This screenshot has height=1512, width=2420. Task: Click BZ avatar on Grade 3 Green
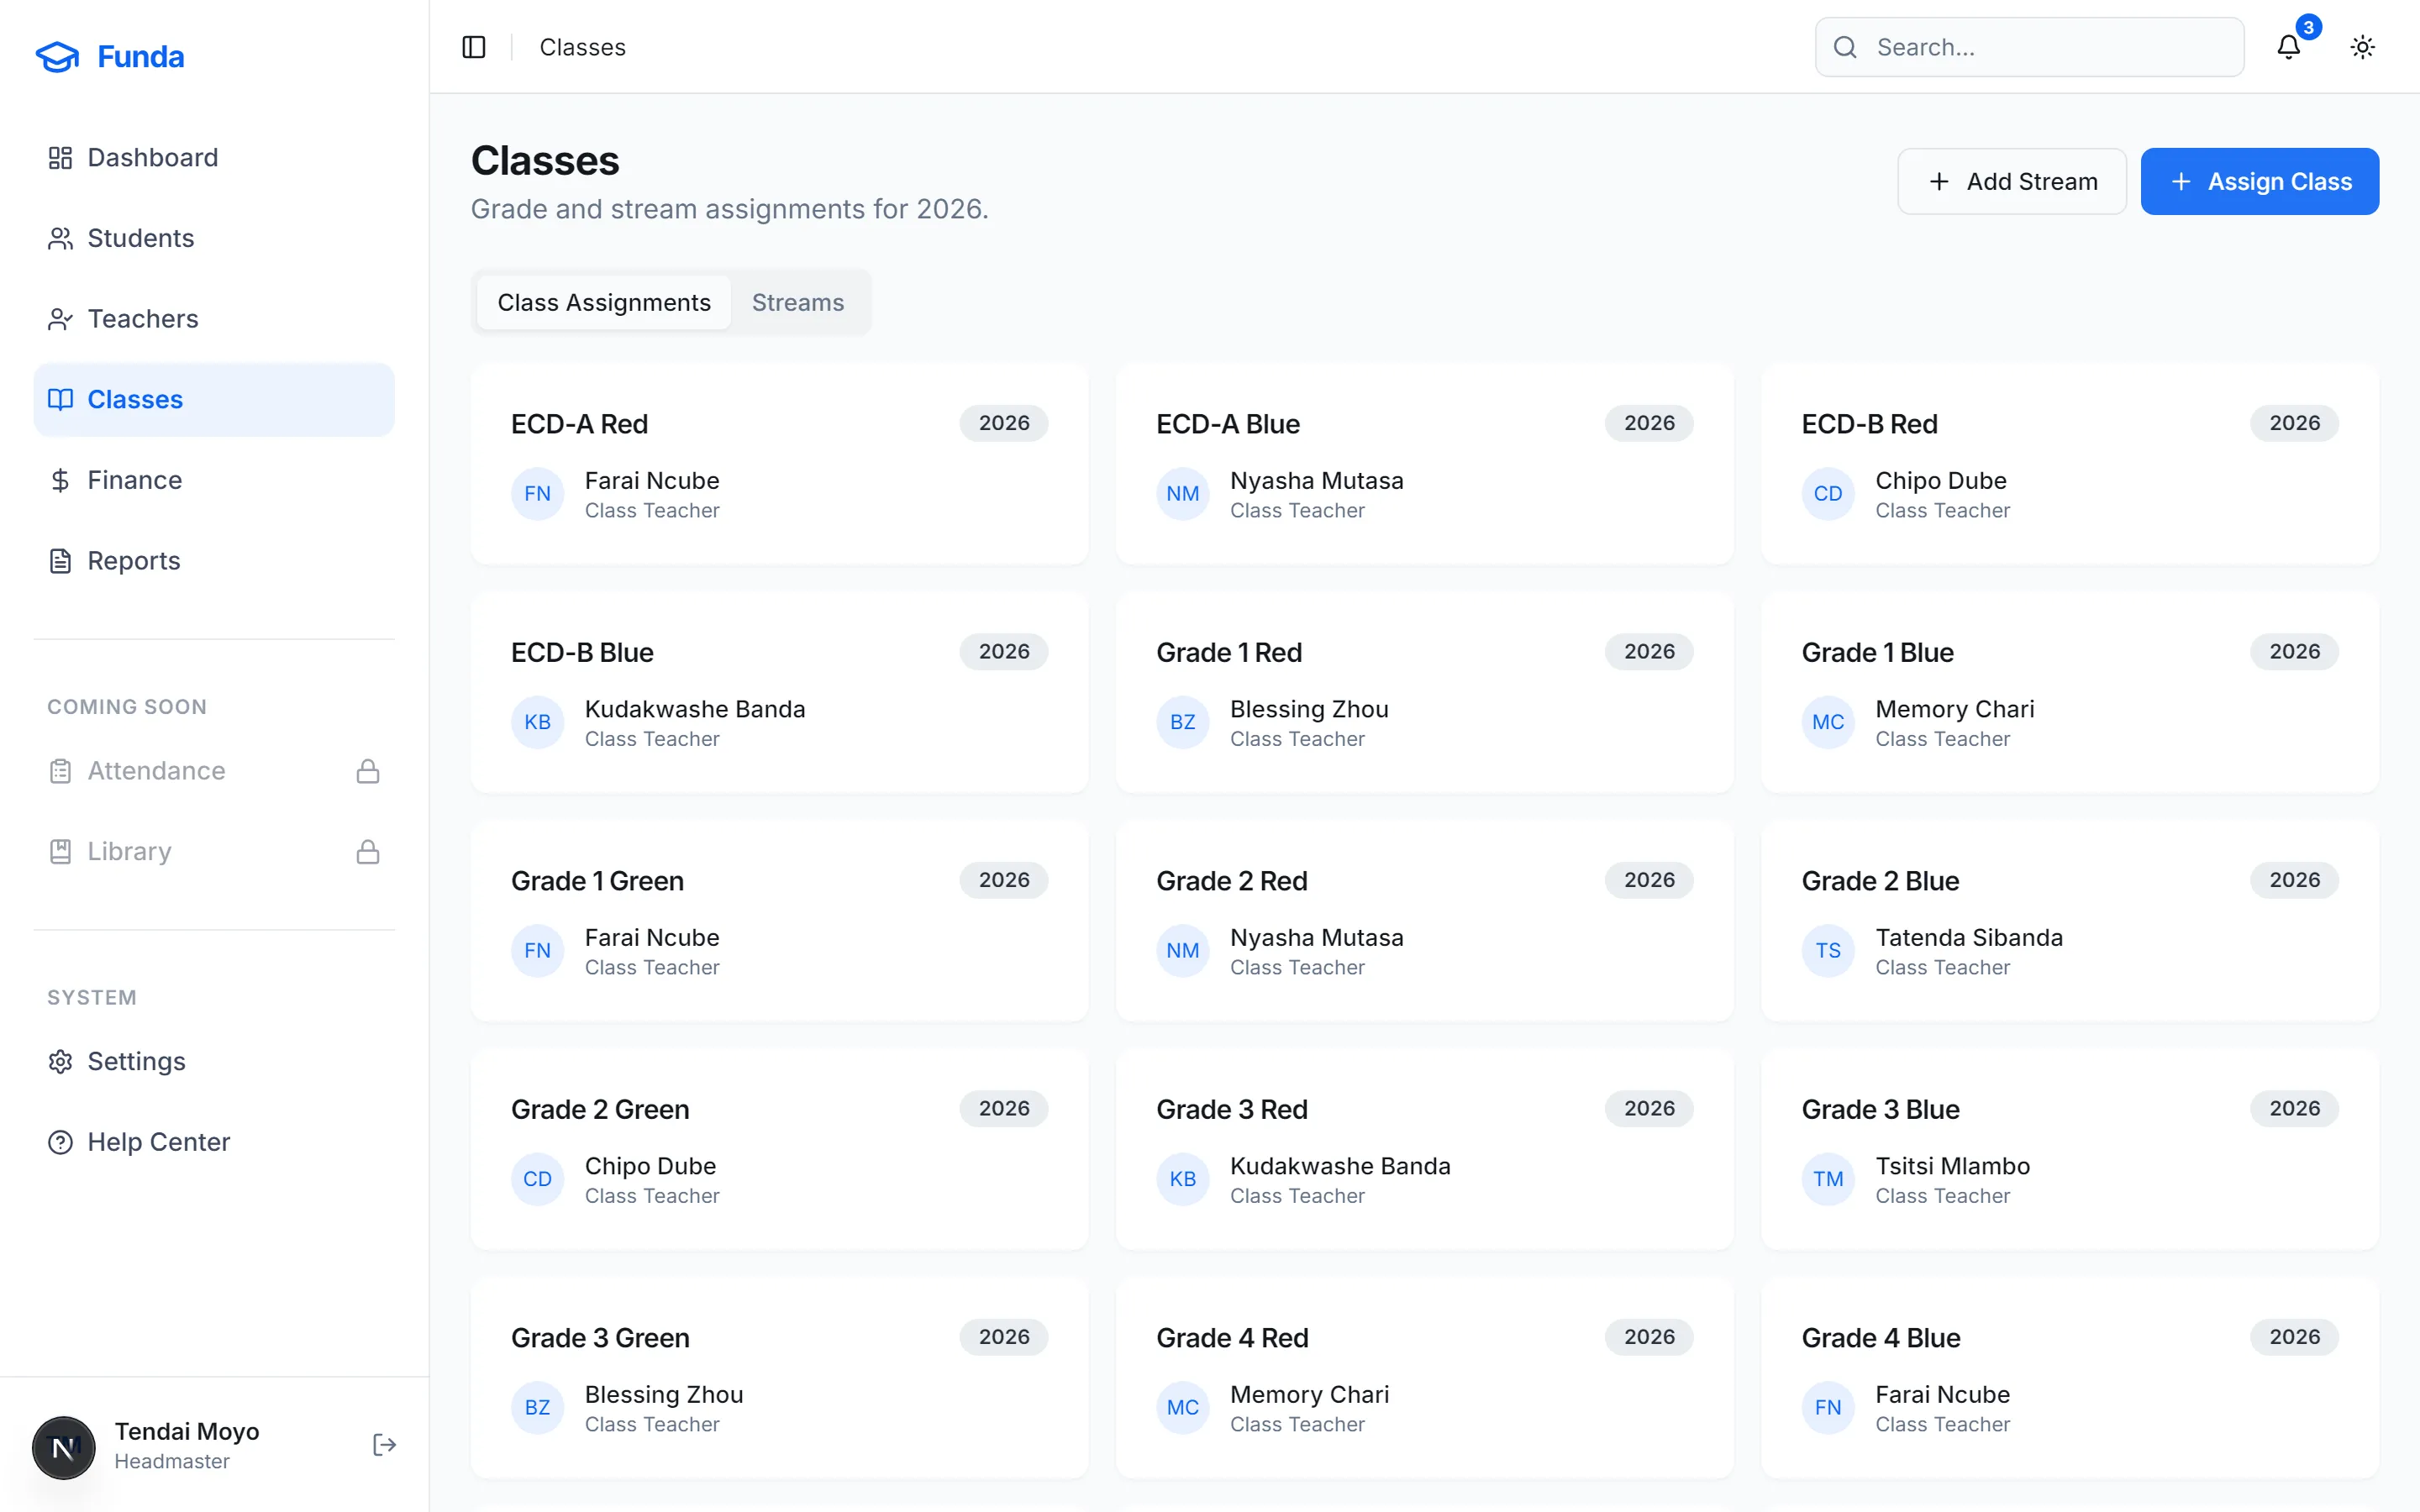click(538, 1408)
